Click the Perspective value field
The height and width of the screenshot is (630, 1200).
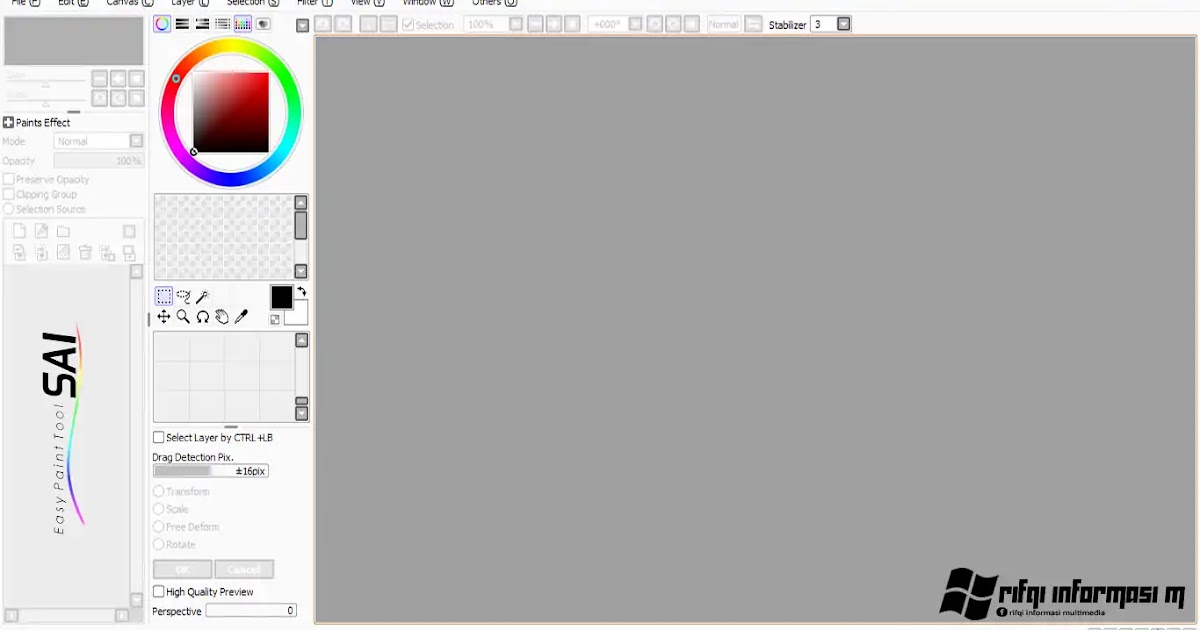251,611
